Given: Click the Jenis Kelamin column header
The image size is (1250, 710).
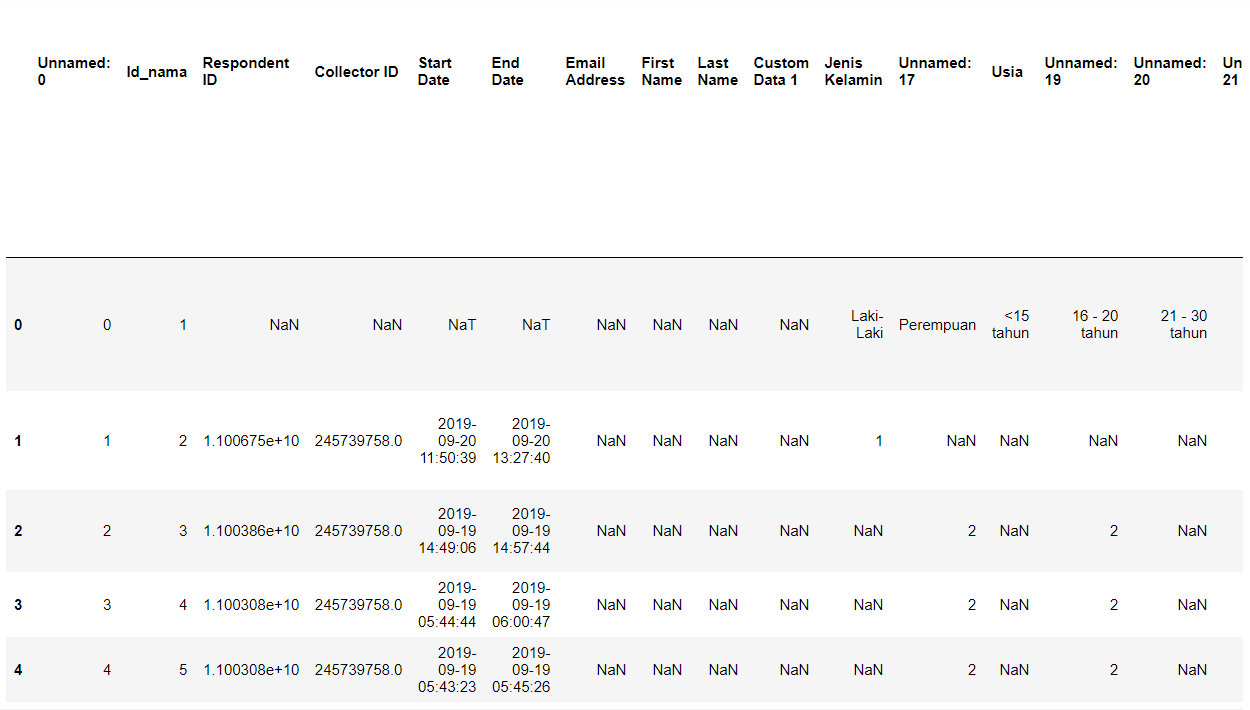Looking at the screenshot, I should (x=853, y=71).
